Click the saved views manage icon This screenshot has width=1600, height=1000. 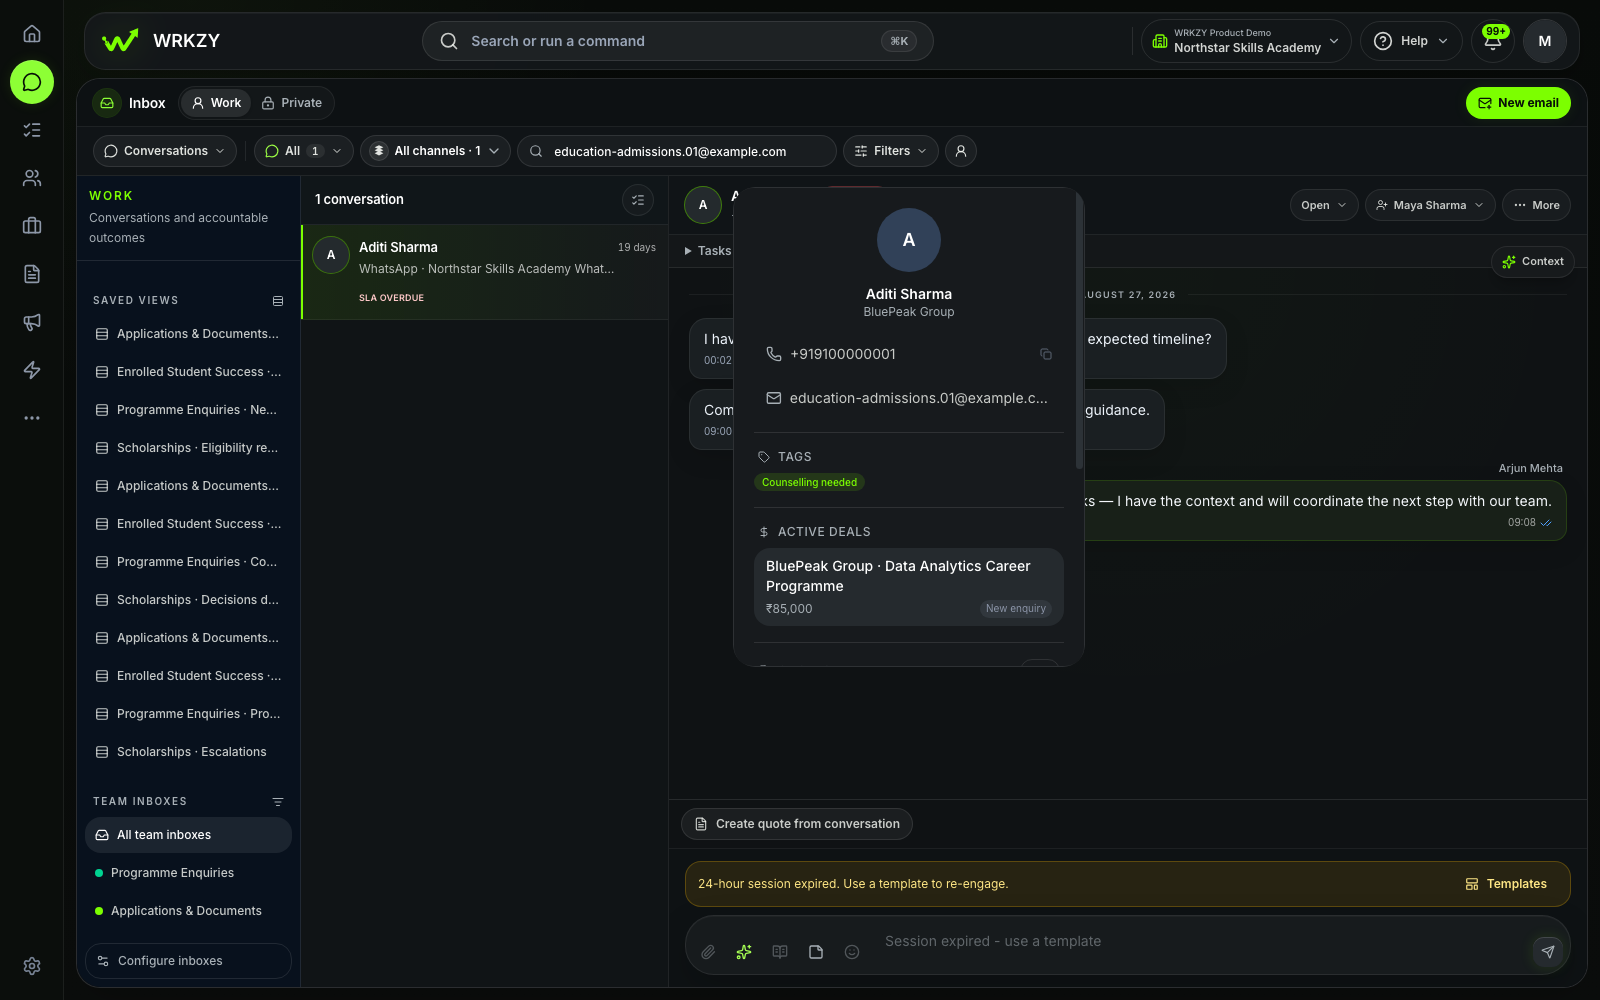coord(278,301)
